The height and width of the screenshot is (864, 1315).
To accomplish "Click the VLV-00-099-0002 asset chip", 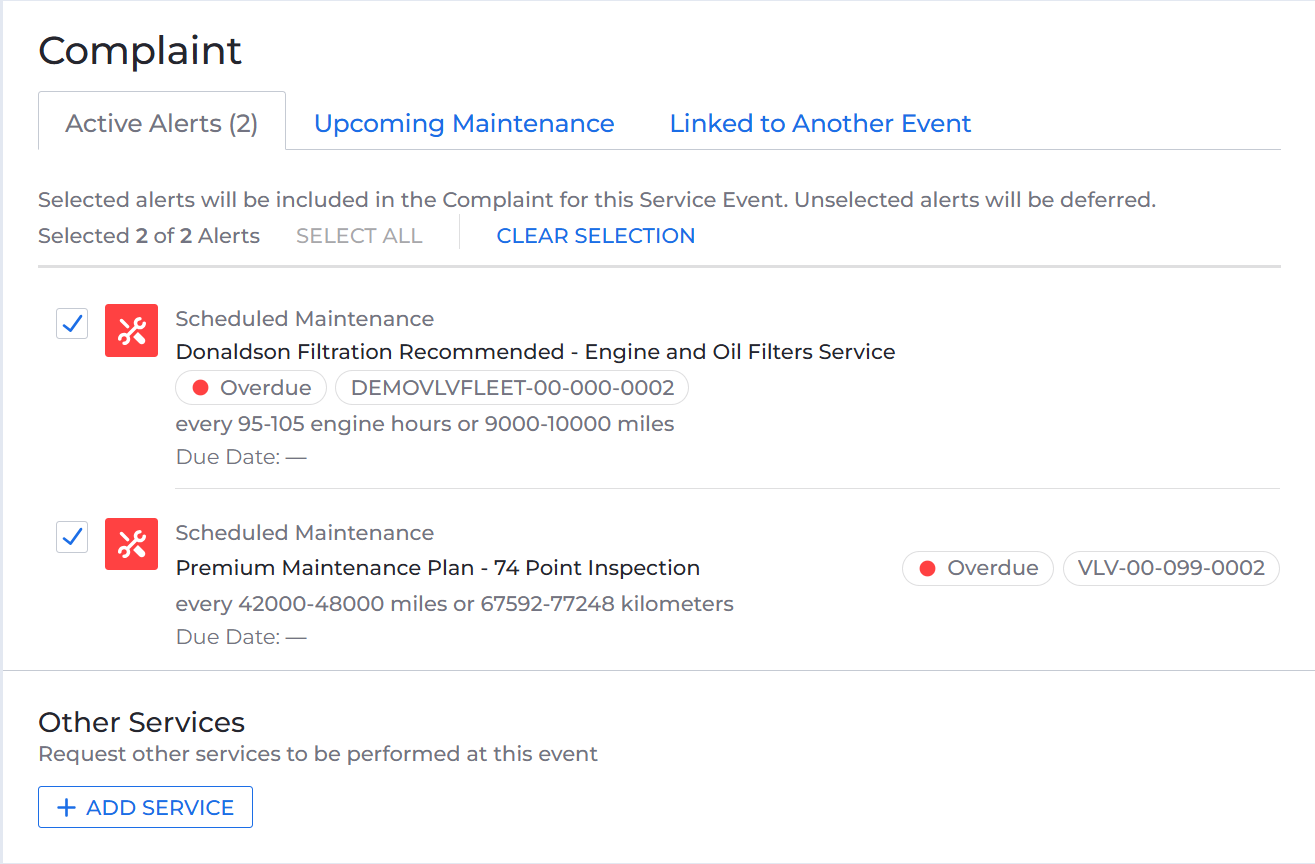I will 1170,568.
